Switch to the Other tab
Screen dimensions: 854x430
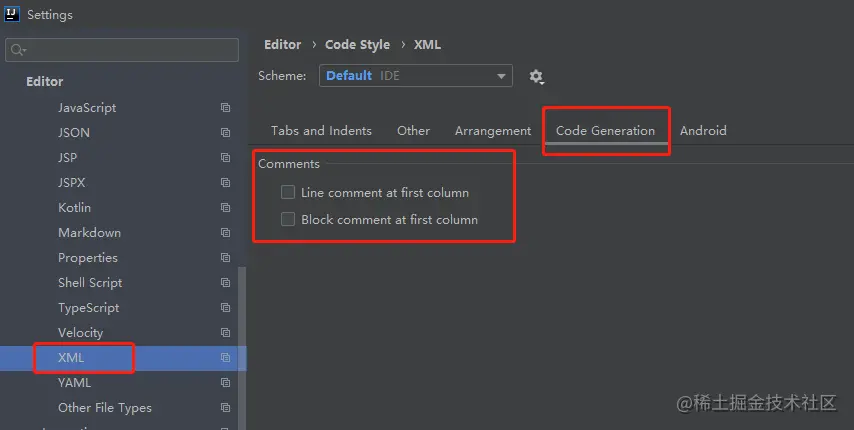point(413,131)
